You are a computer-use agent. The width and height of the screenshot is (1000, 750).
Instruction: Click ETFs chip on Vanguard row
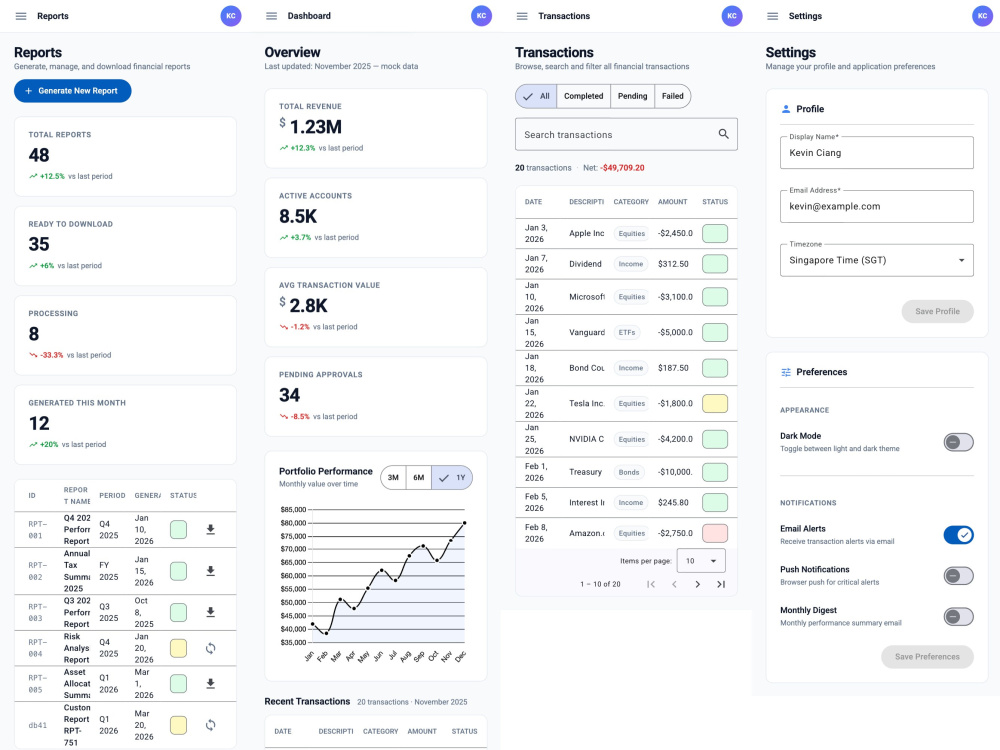(x=627, y=332)
